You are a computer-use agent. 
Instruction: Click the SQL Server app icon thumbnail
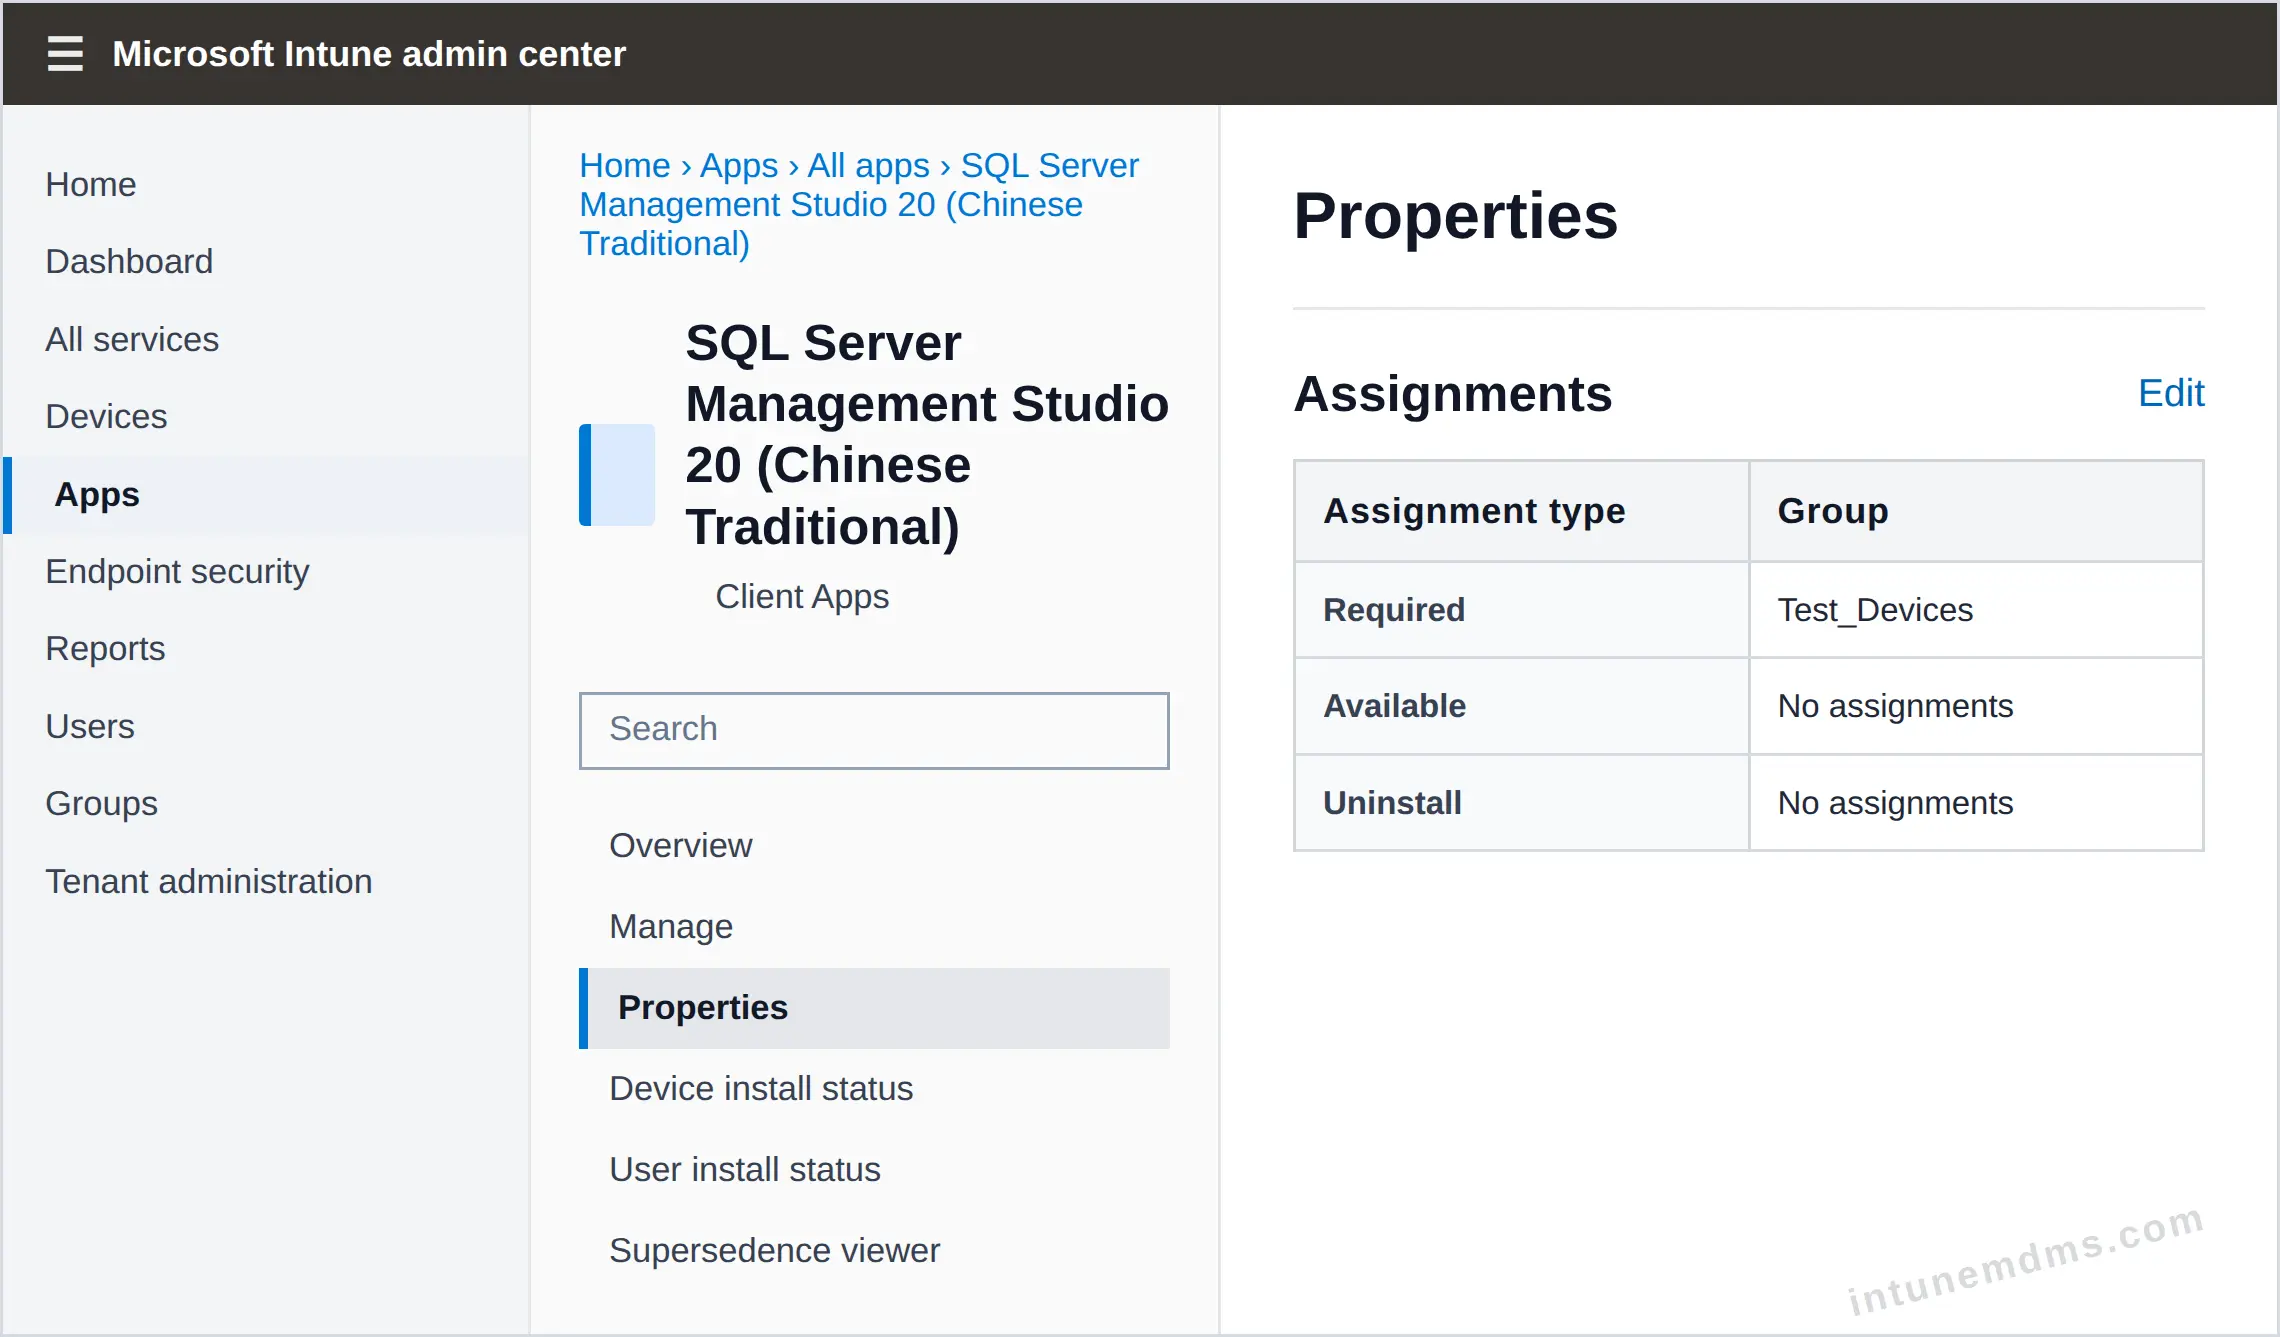click(x=617, y=475)
